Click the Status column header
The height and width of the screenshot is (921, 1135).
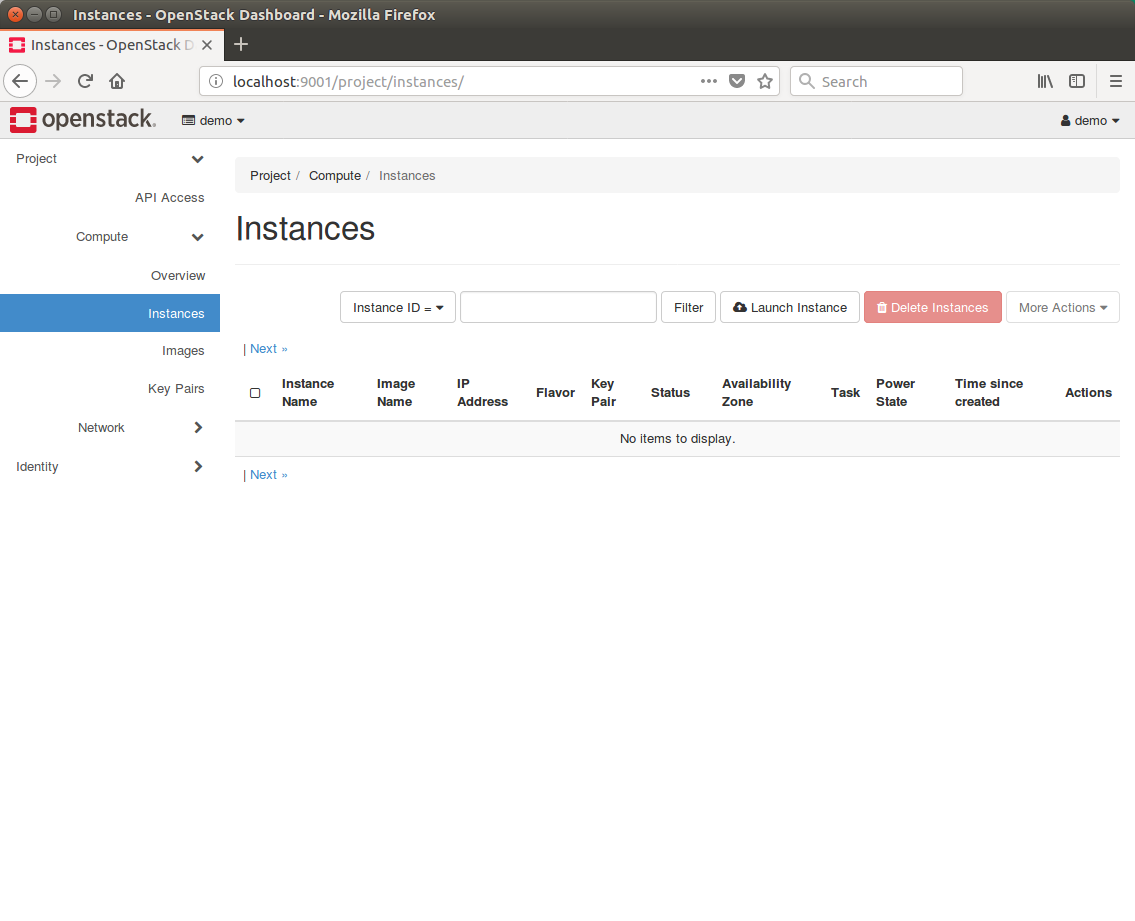(670, 392)
